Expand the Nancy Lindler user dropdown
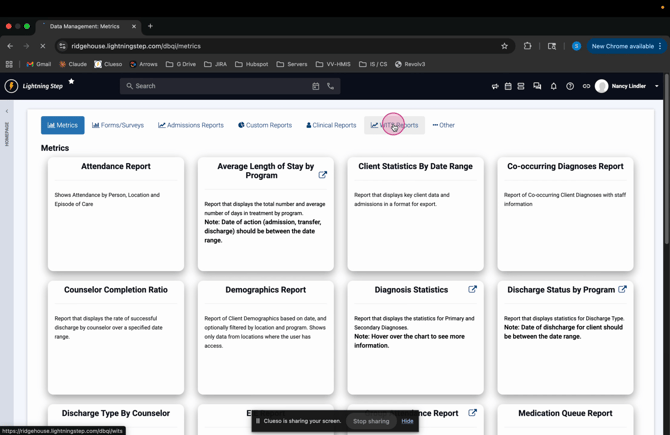The height and width of the screenshot is (435, 670). coord(657,86)
